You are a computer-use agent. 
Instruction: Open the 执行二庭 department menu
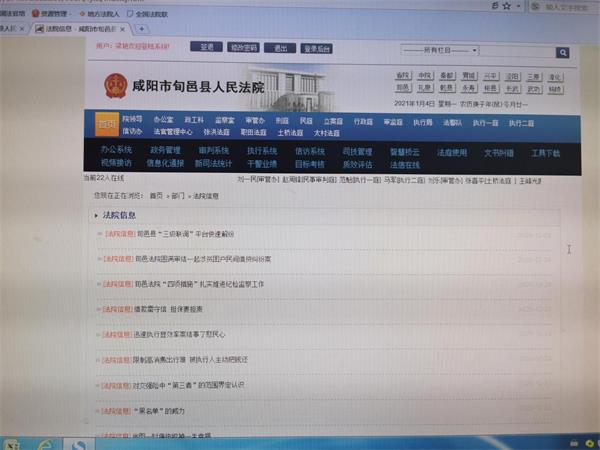coord(521,123)
